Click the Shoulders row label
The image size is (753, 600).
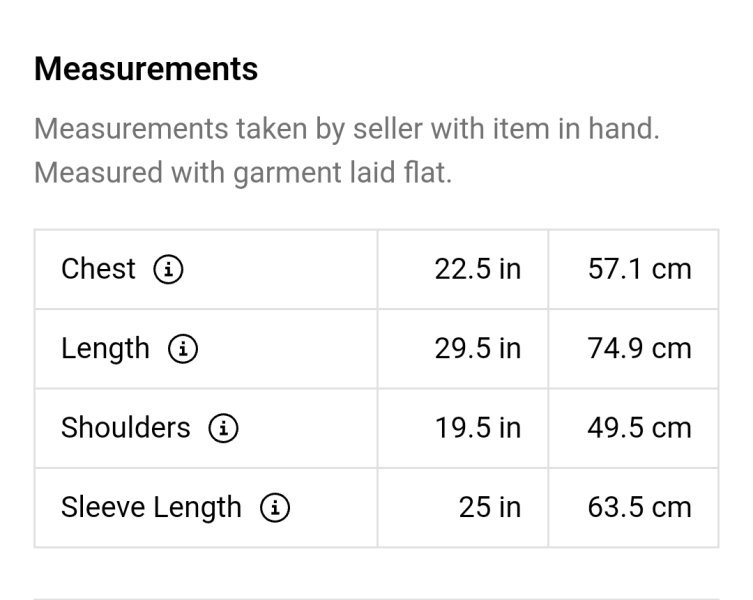pyautogui.click(x=126, y=428)
